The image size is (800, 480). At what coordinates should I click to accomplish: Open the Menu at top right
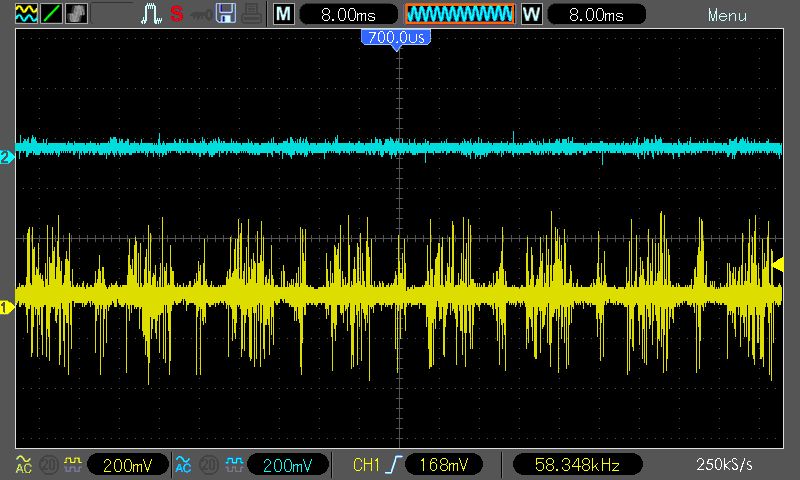727,15
